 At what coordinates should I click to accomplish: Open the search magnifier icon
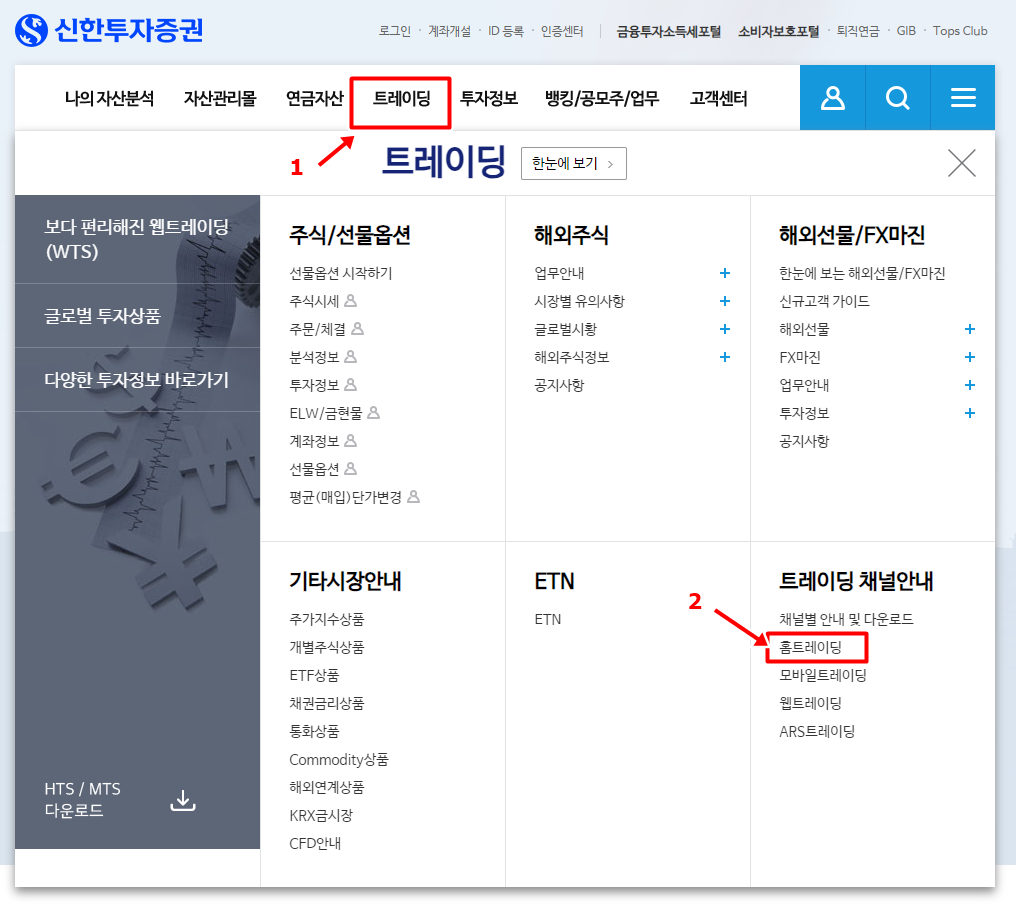[x=897, y=98]
